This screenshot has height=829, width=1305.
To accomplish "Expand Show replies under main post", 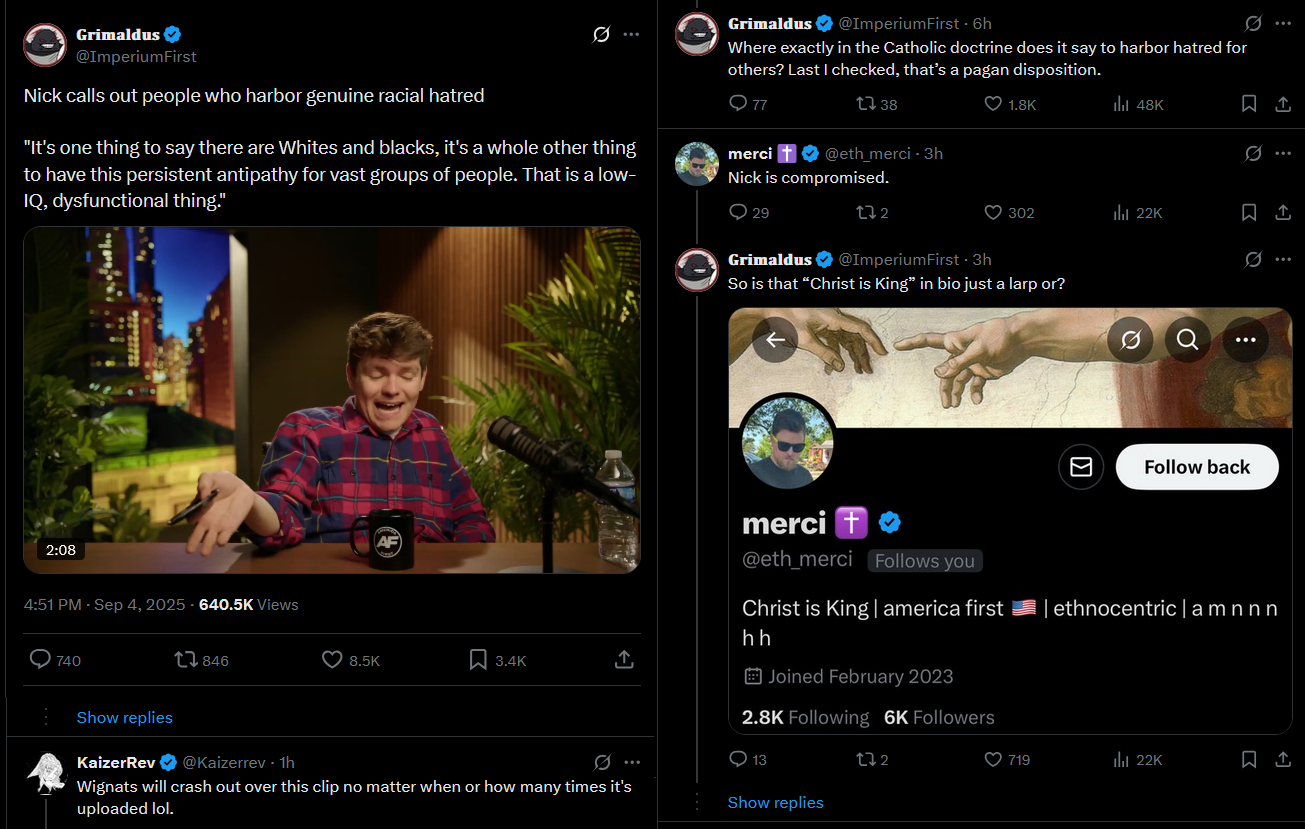I will pos(124,717).
